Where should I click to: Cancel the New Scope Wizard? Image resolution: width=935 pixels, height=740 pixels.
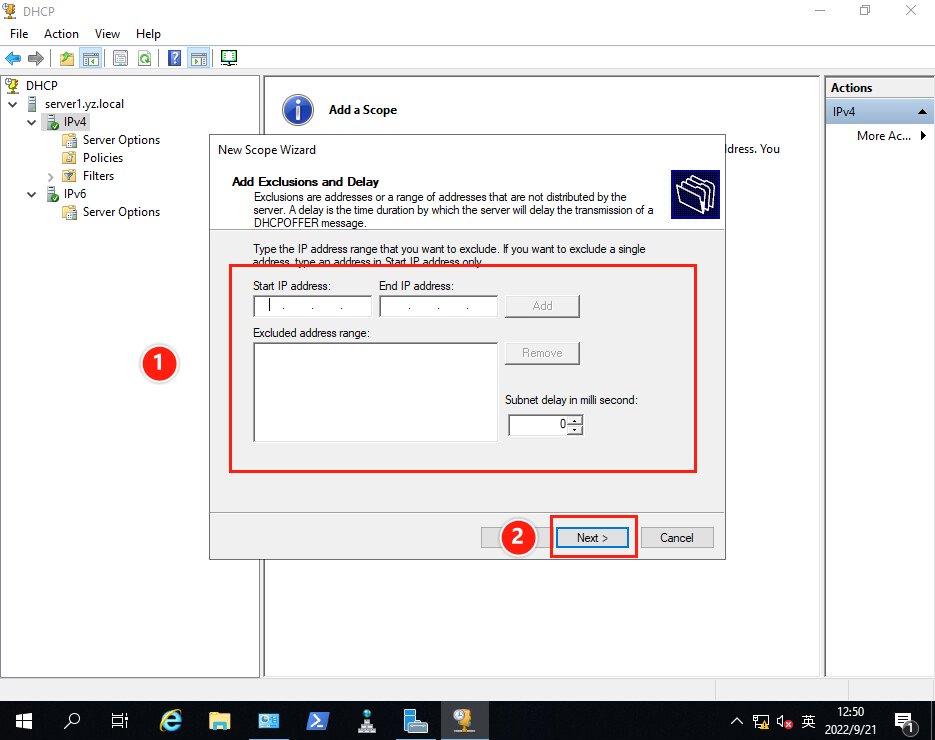676,537
